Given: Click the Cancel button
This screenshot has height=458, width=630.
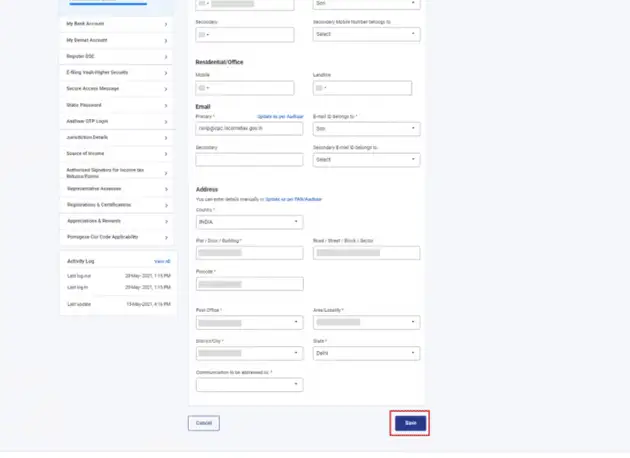Looking at the screenshot, I should point(204,423).
